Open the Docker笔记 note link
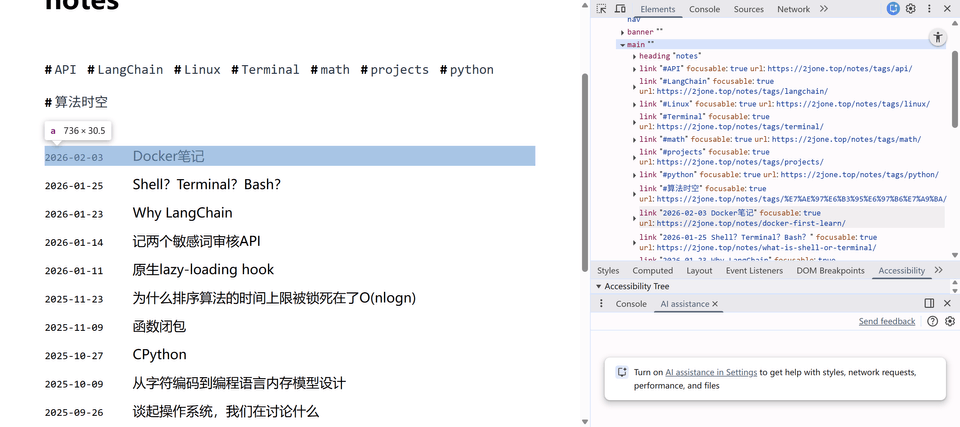960x427 pixels. 168,156
